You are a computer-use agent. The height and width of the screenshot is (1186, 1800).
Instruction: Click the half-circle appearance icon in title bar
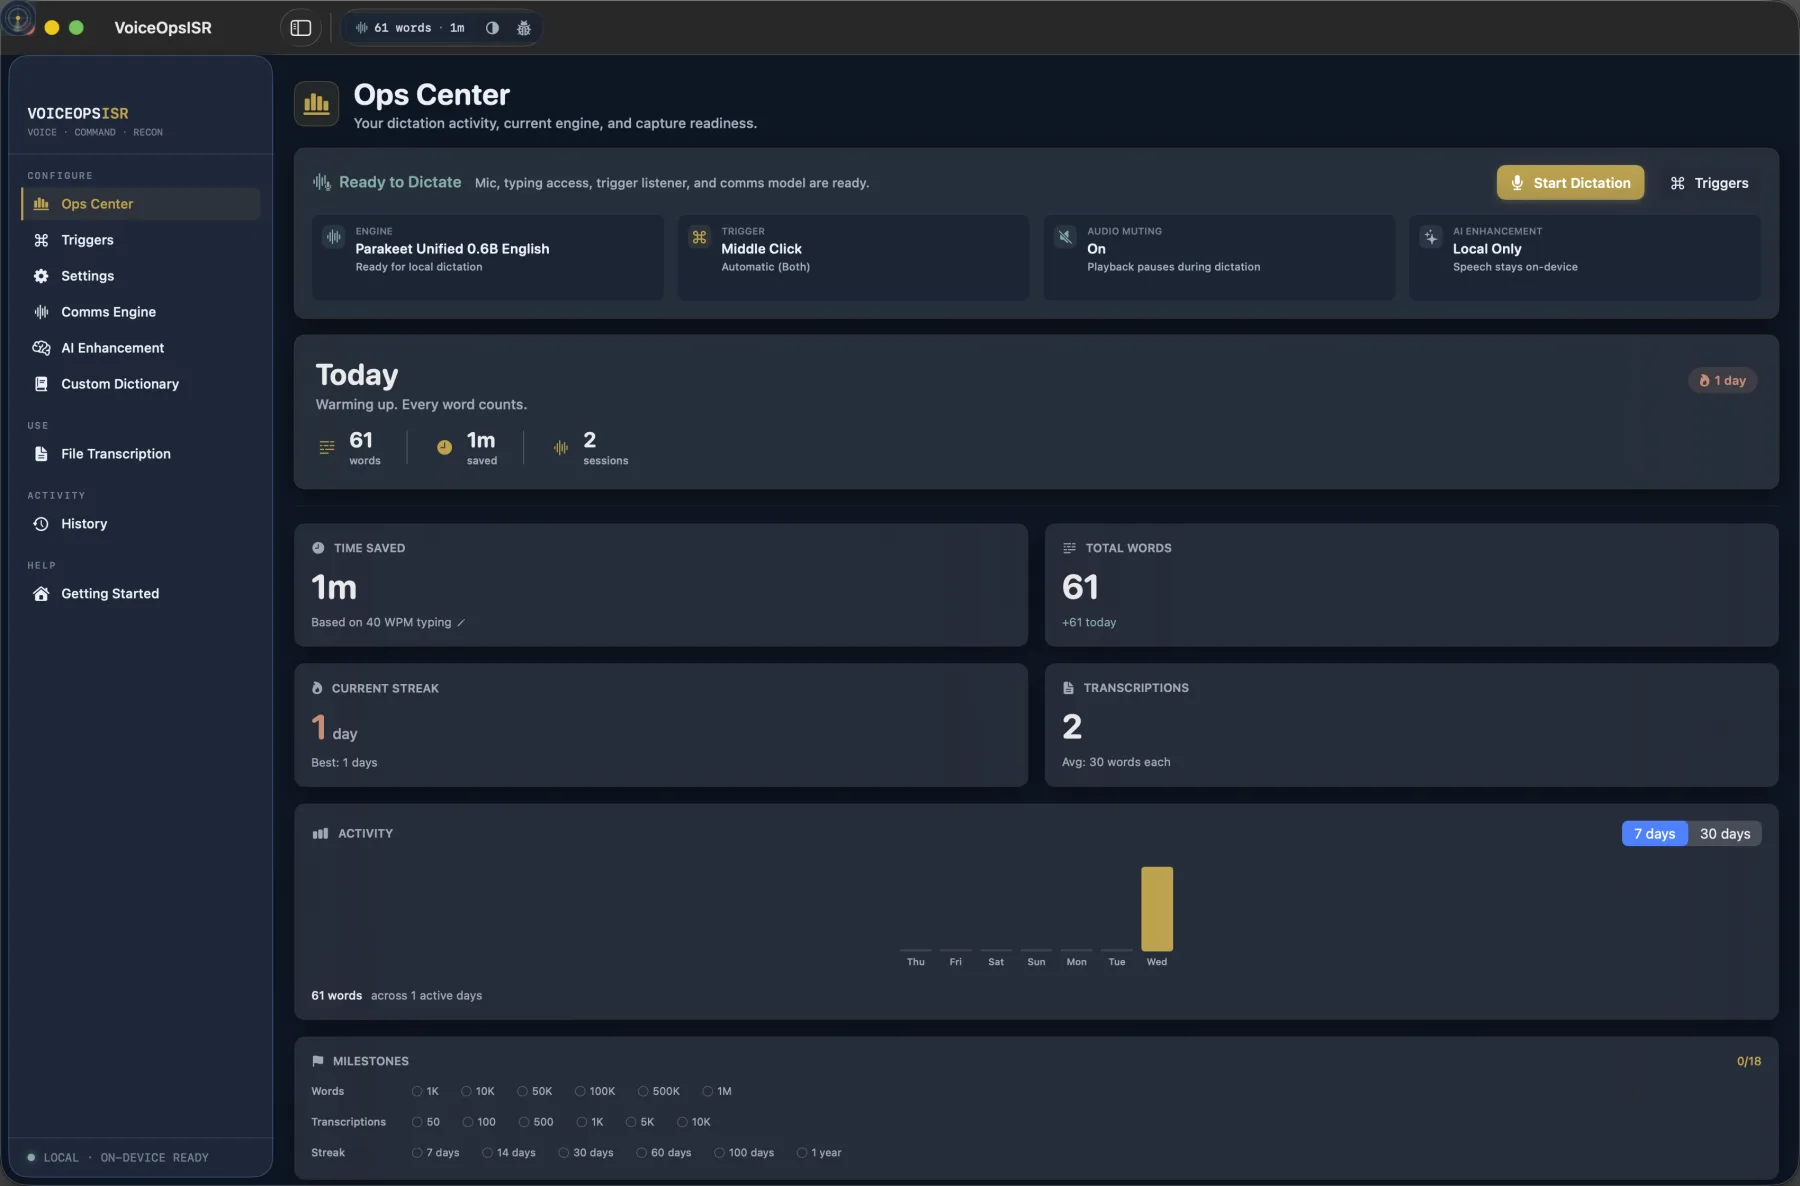click(x=492, y=28)
